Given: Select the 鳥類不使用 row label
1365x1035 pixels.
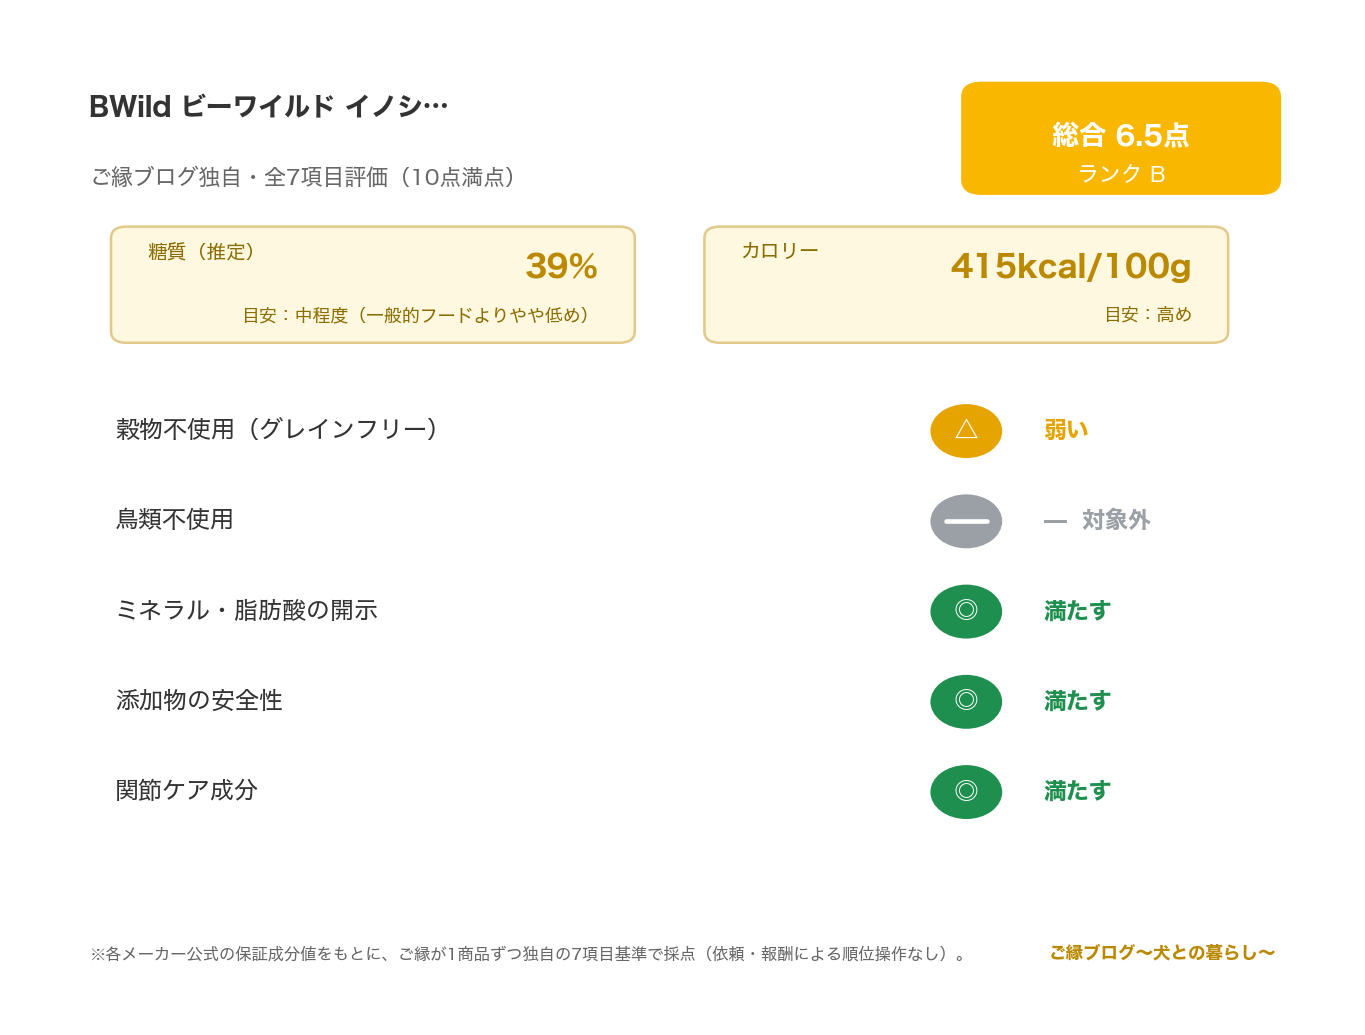Looking at the screenshot, I should pyautogui.click(x=175, y=519).
